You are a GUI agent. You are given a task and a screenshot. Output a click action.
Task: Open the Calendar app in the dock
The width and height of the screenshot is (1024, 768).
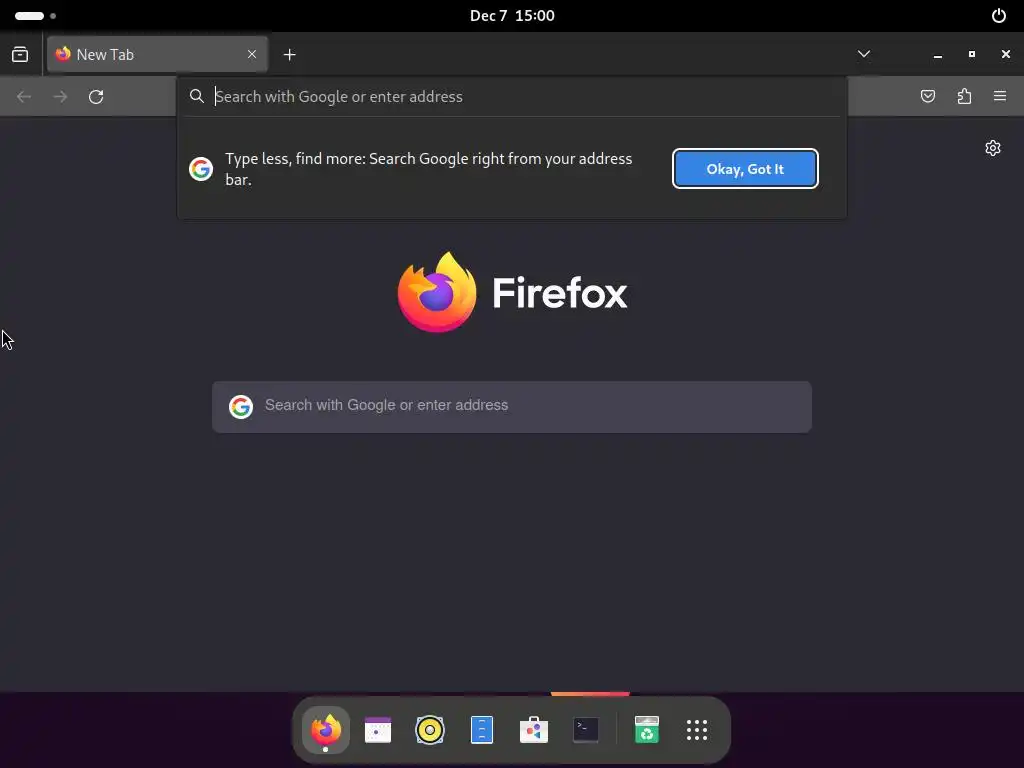point(377,729)
